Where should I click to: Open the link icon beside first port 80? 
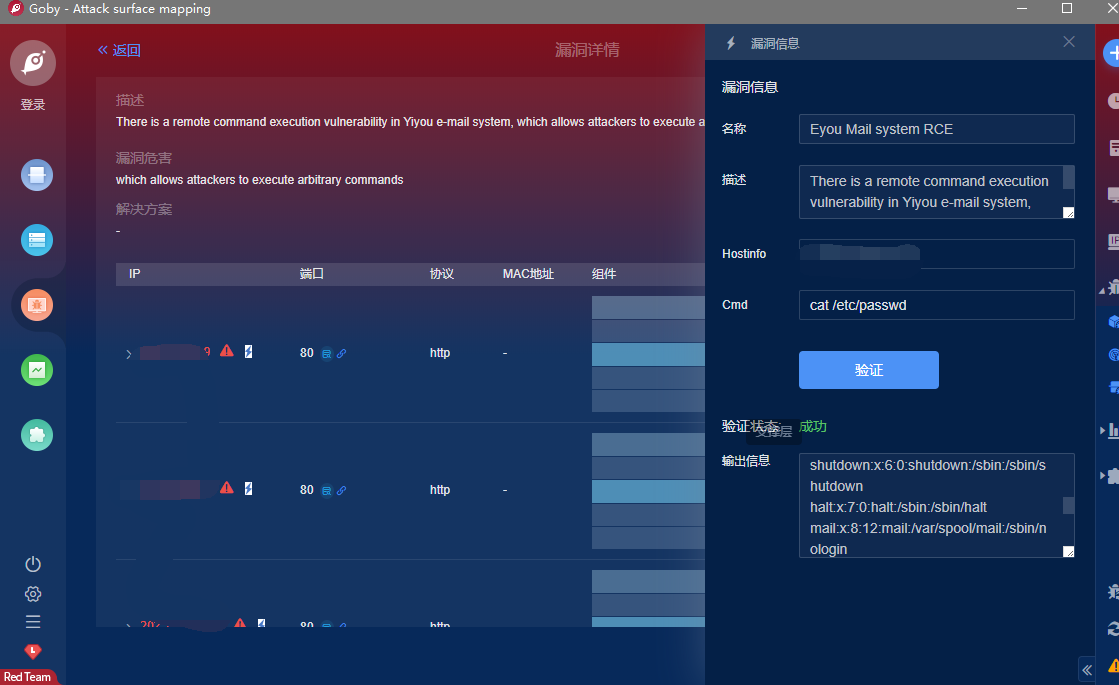coord(342,353)
